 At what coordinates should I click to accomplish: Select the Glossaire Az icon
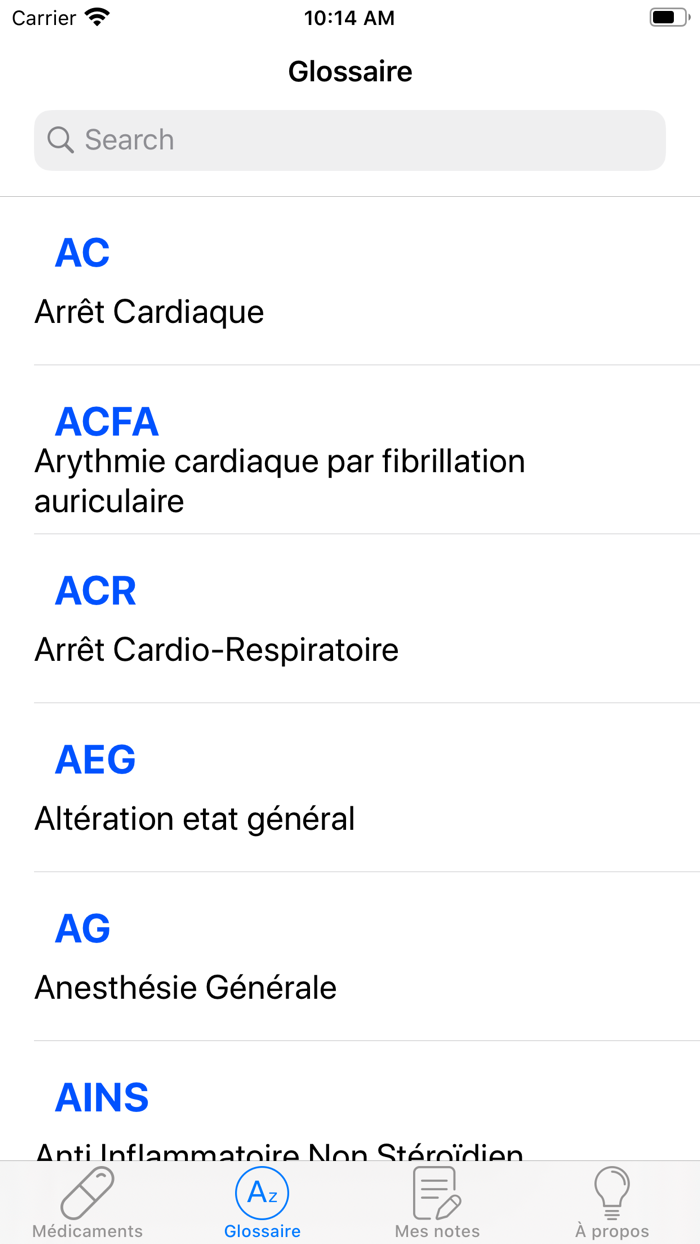[x=262, y=1192]
